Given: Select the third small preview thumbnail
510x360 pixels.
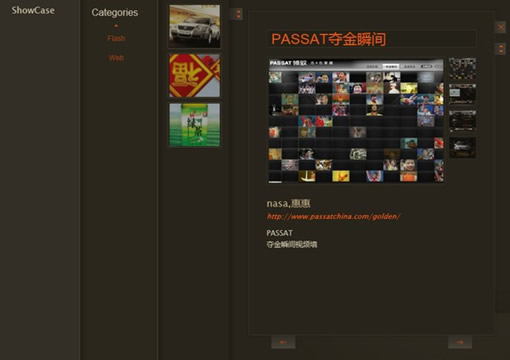Looking at the screenshot, I should pyautogui.click(x=462, y=121).
